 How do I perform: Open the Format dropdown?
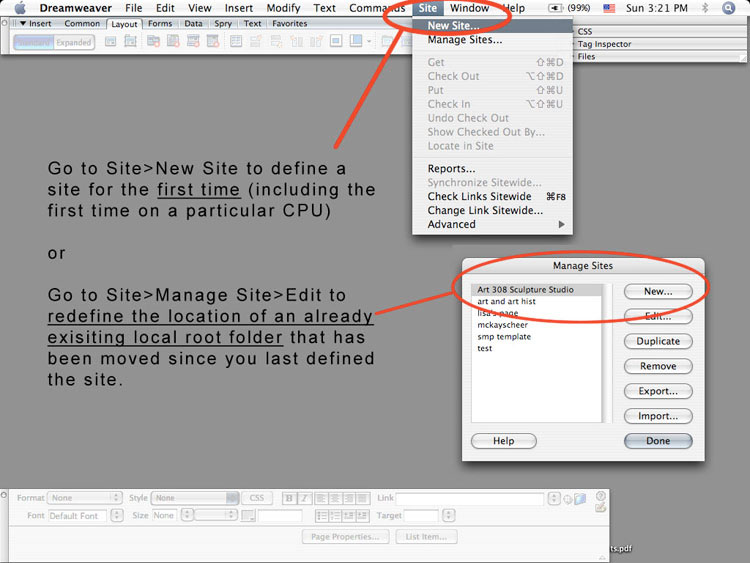point(85,498)
